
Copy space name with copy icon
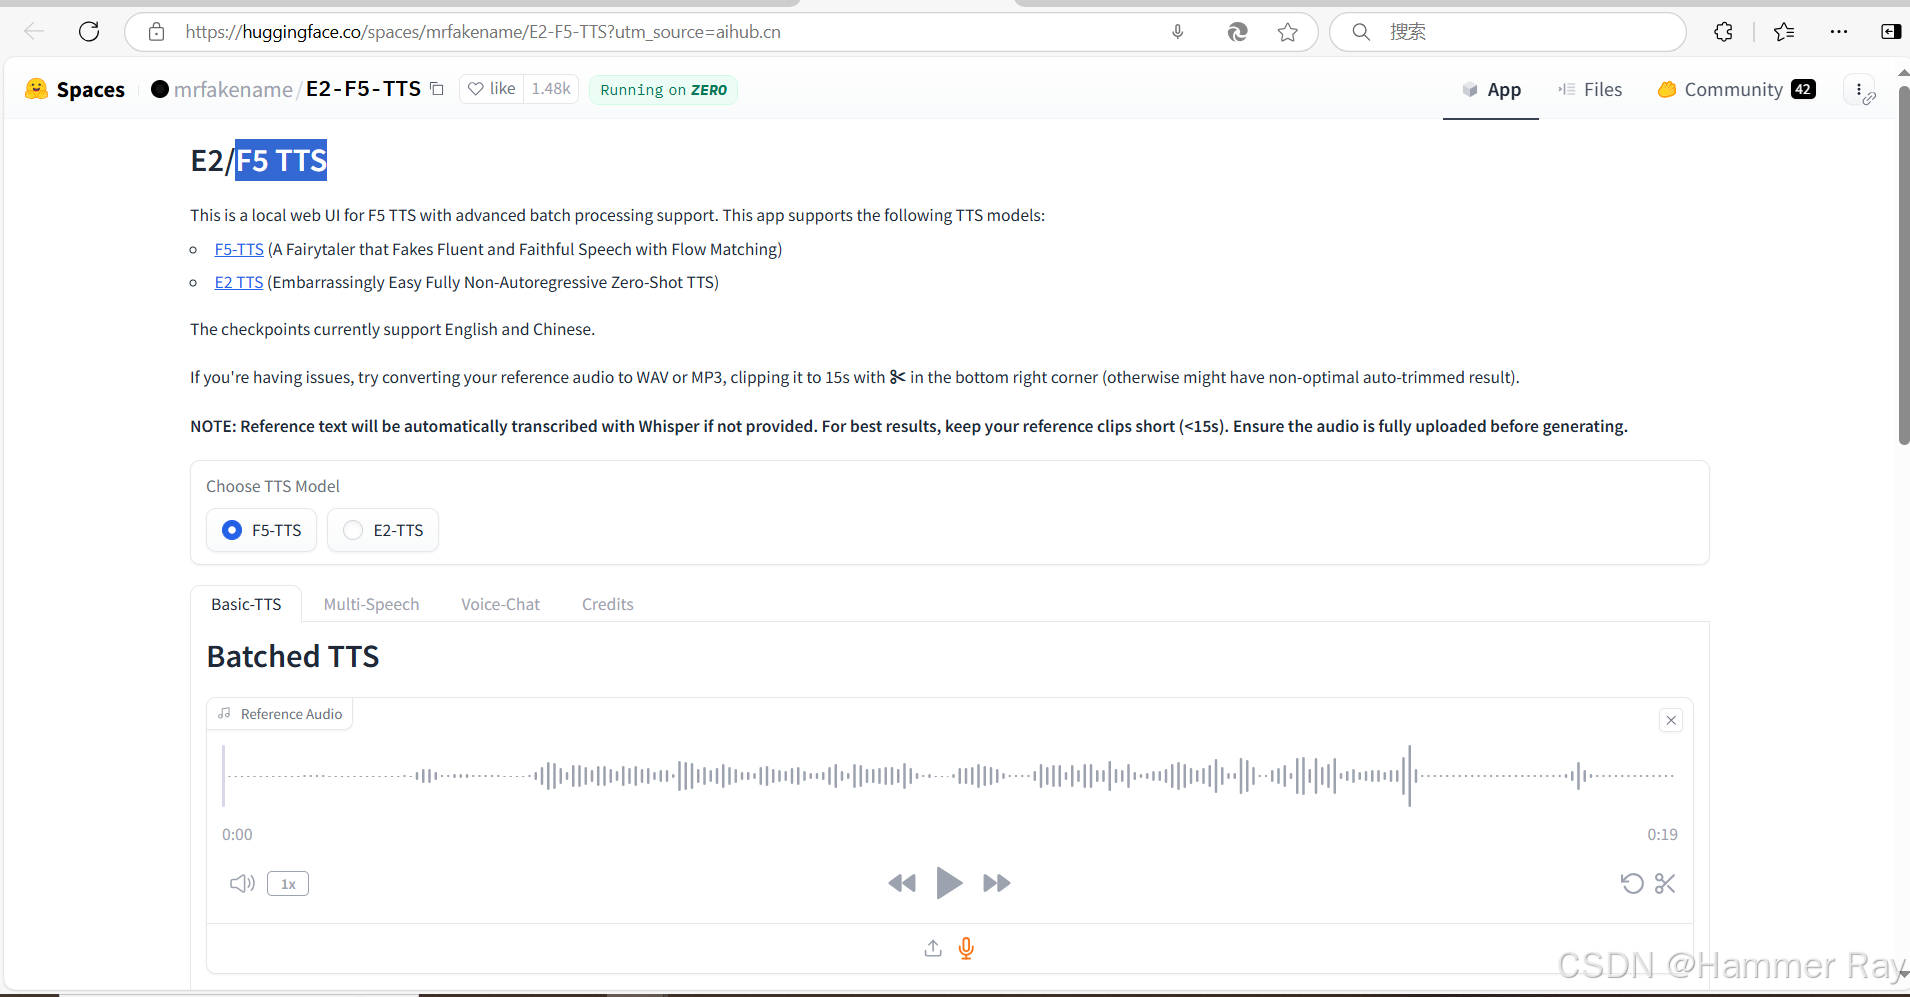(437, 89)
